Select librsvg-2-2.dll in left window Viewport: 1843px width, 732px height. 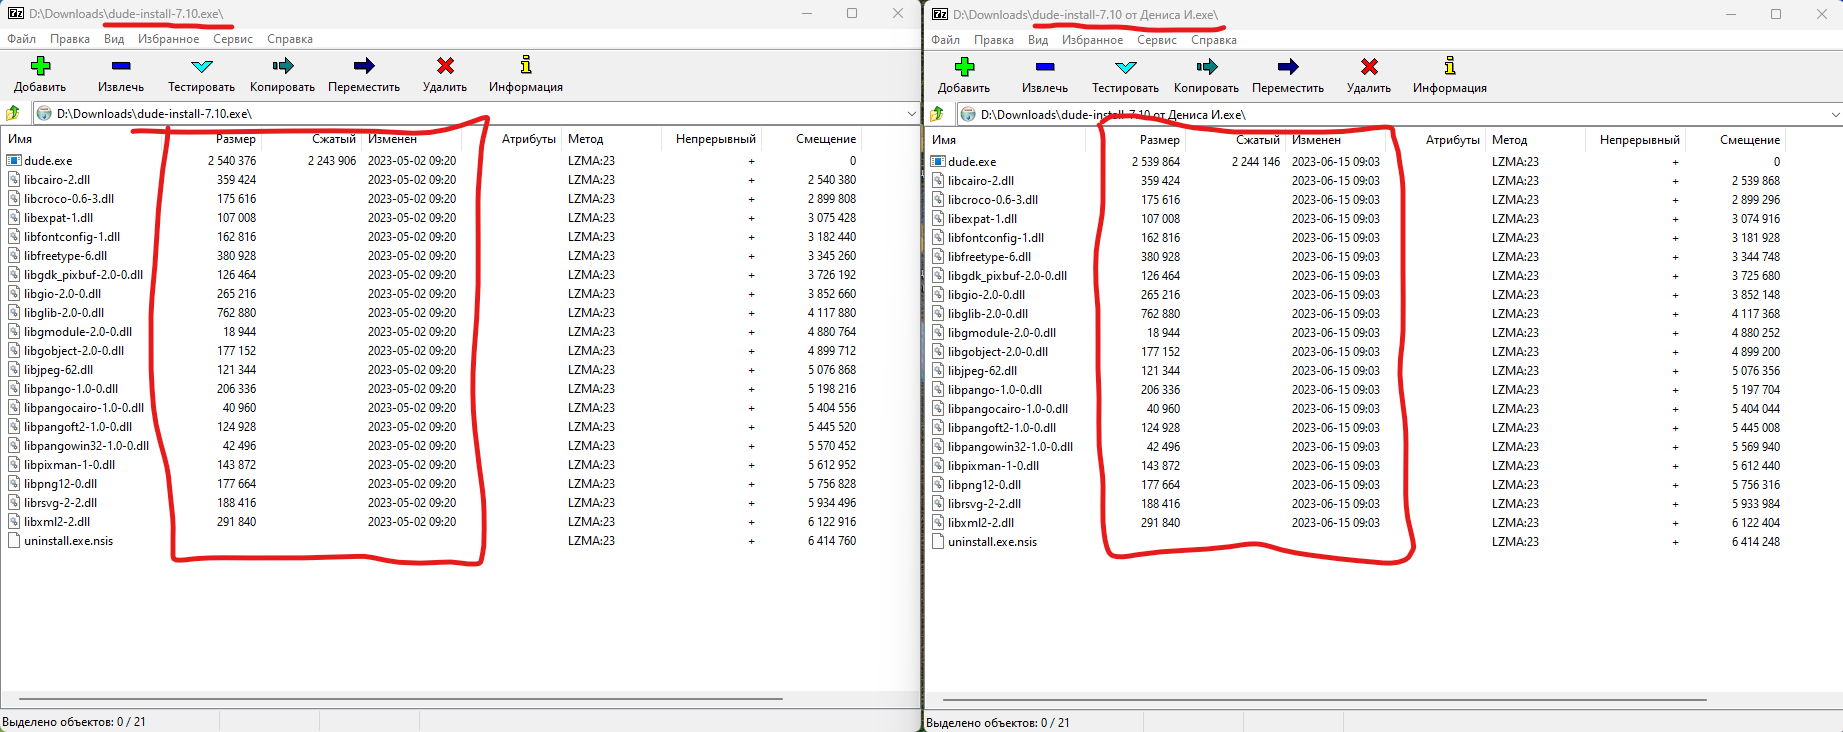tap(60, 503)
